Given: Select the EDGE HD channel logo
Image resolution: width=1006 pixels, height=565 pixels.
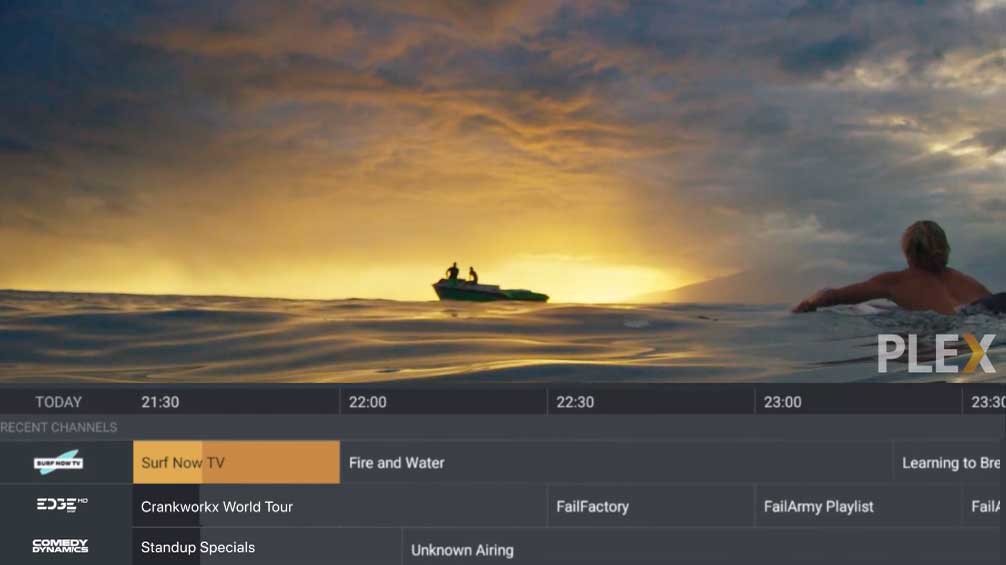Looking at the screenshot, I should tap(62, 505).
